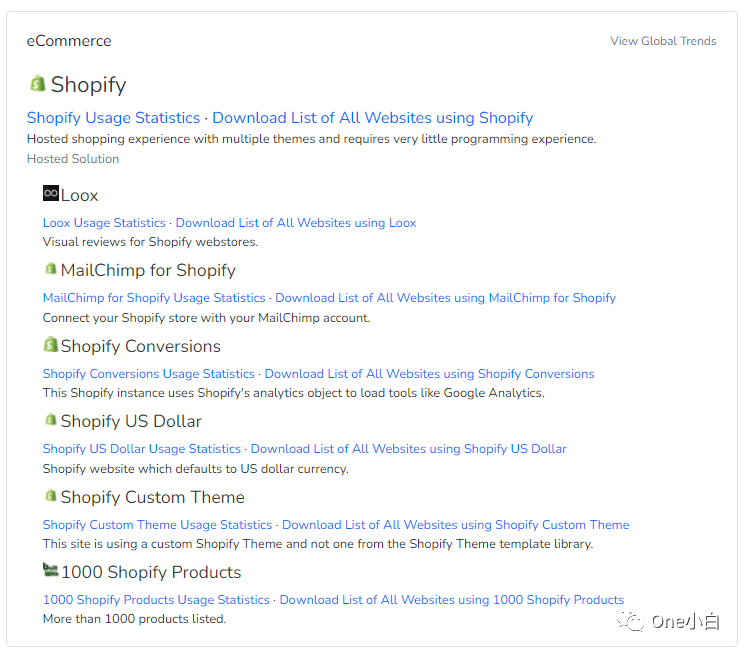Click the Shopify US Dollar icon
The height and width of the screenshot is (653, 744).
51,420
